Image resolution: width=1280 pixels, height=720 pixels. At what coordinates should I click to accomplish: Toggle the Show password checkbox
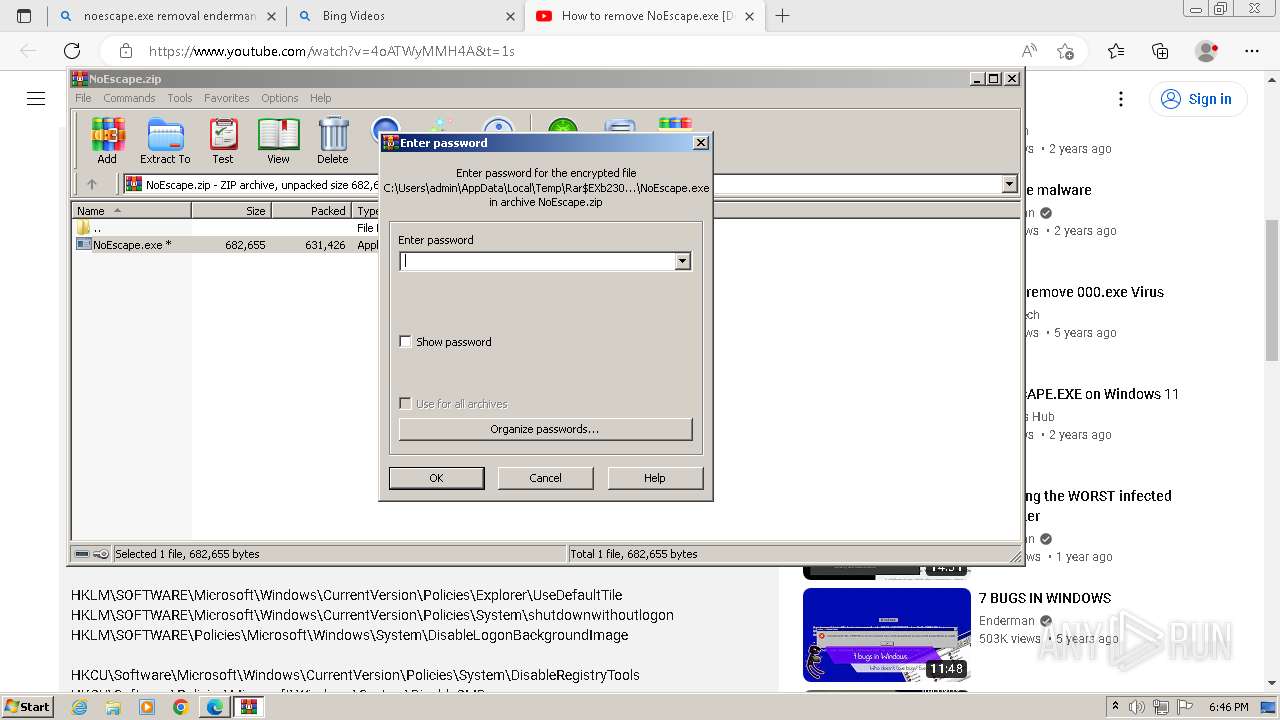click(405, 342)
